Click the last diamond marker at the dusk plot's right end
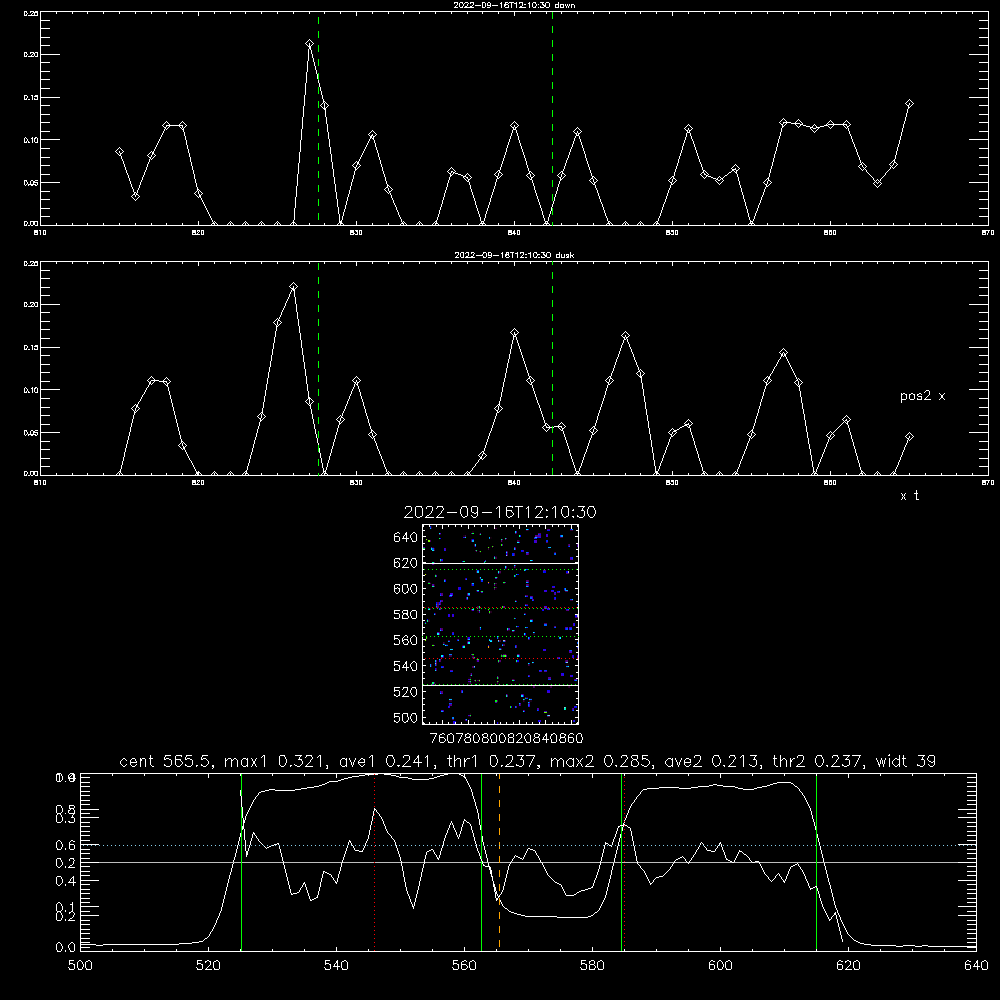Image resolution: width=1000 pixels, height=1000 pixels. click(909, 437)
